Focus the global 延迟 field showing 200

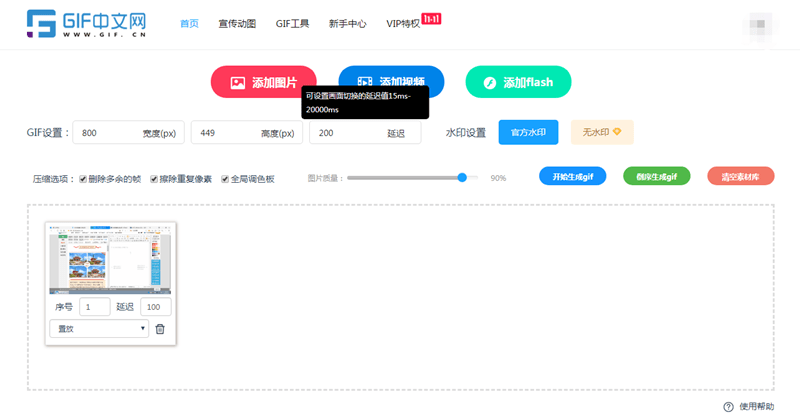tap(365, 133)
